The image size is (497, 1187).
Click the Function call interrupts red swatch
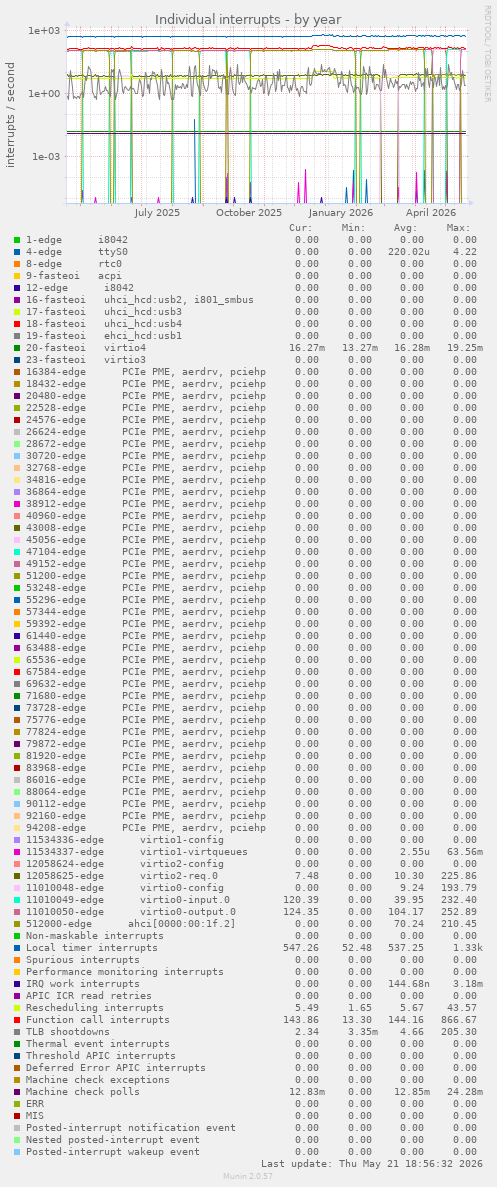point(17,1020)
